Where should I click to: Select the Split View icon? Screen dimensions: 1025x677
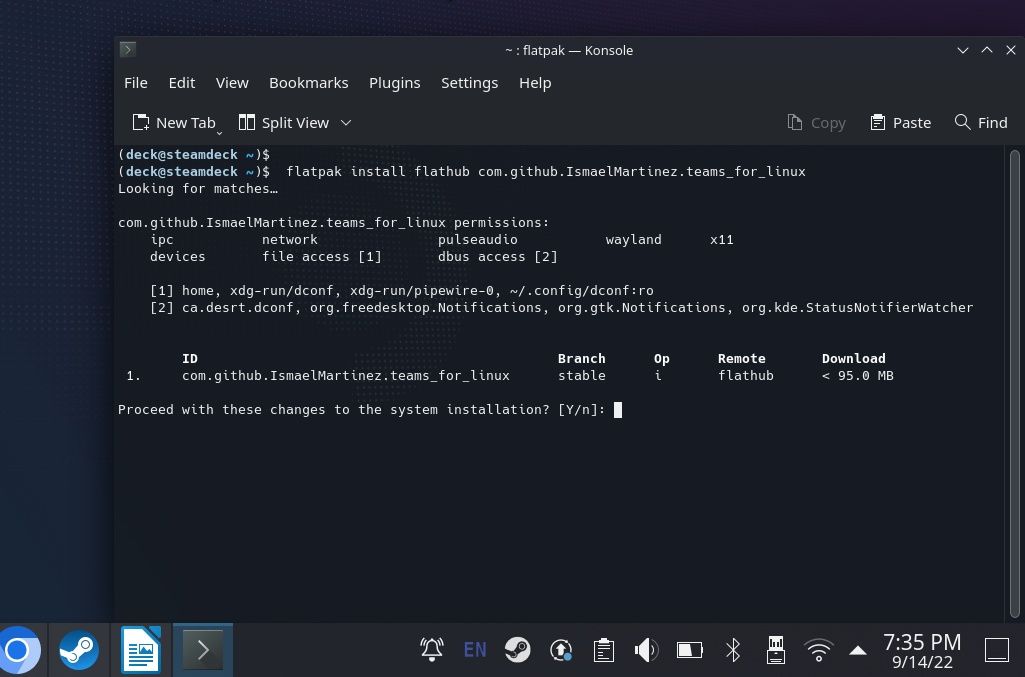287,122
